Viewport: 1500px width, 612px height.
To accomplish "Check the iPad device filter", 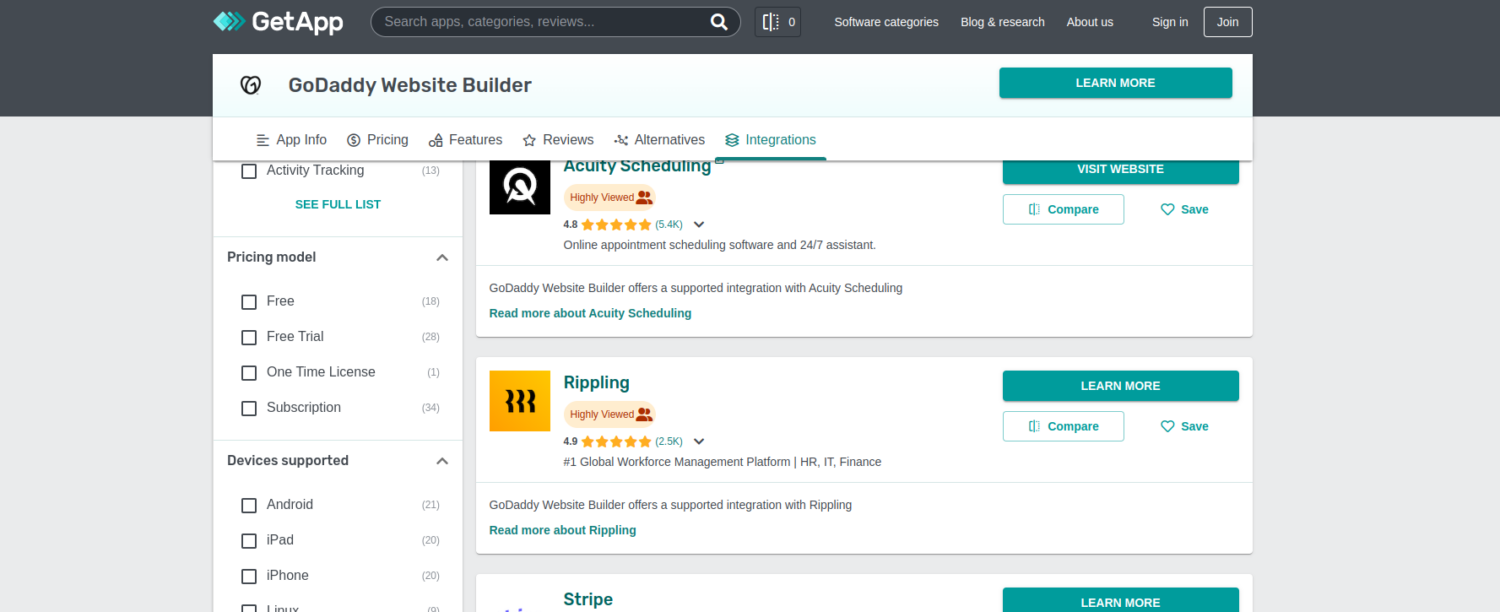I will coord(249,541).
